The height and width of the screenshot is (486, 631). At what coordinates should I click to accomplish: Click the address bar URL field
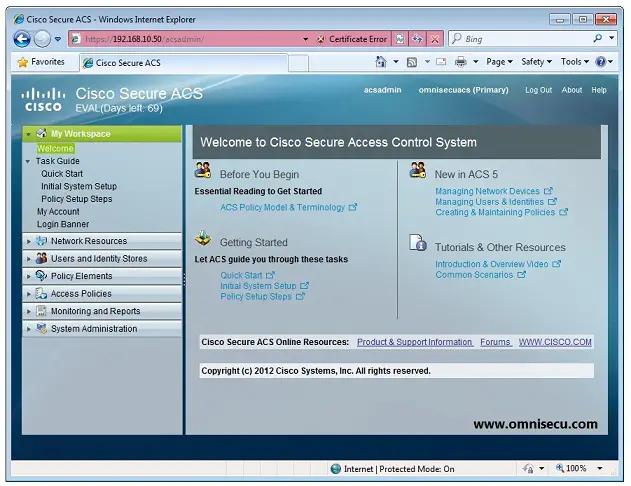point(185,39)
